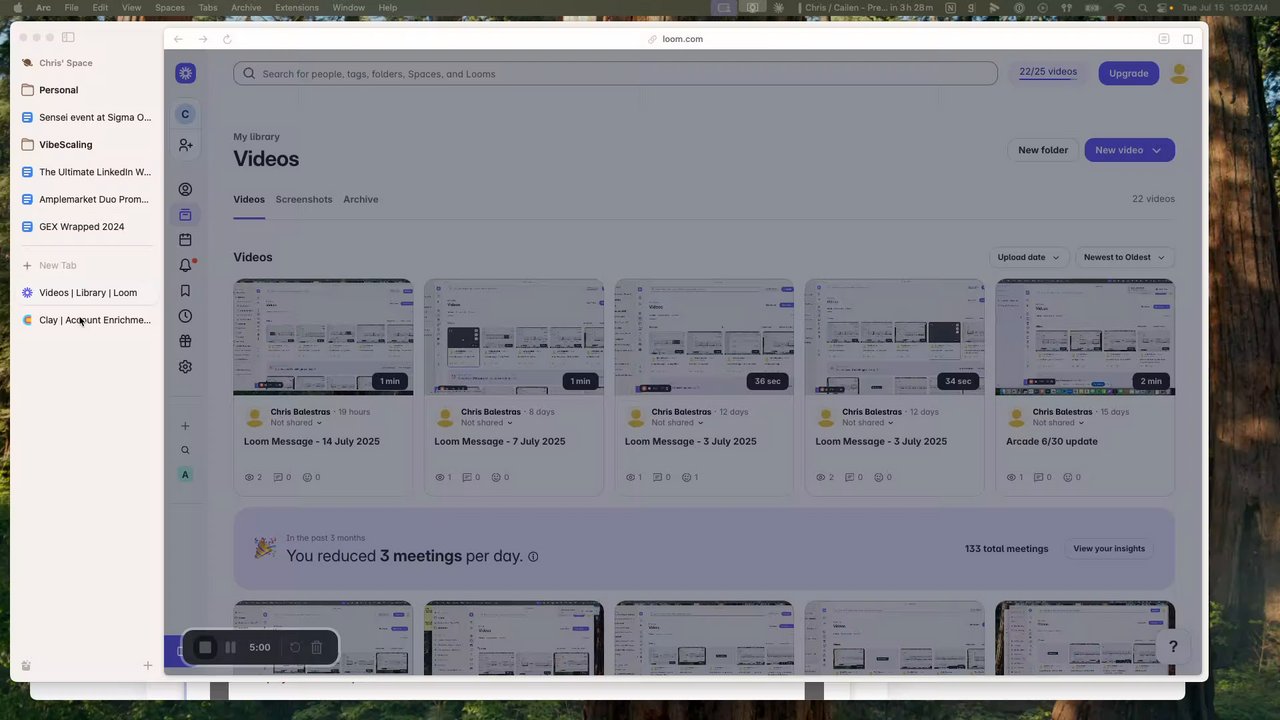Open the help question mark button

[x=1173, y=647]
